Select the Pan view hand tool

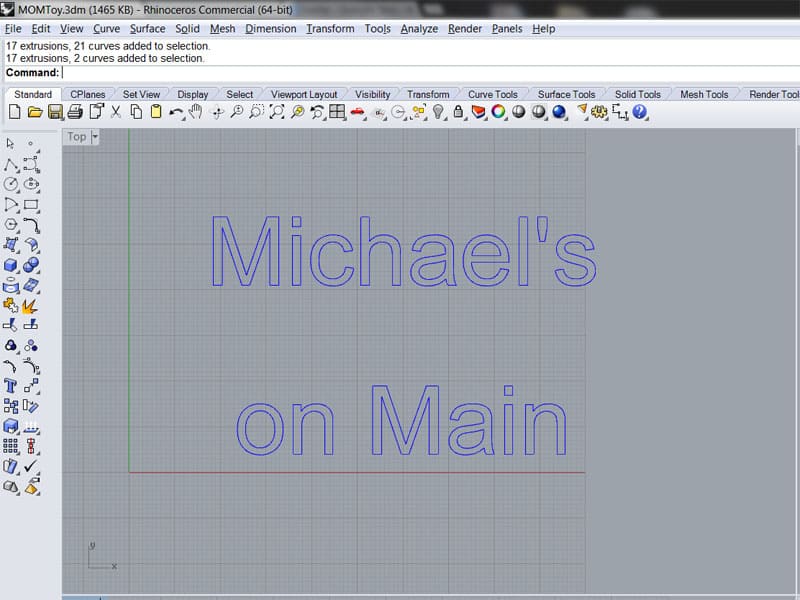tap(196, 113)
